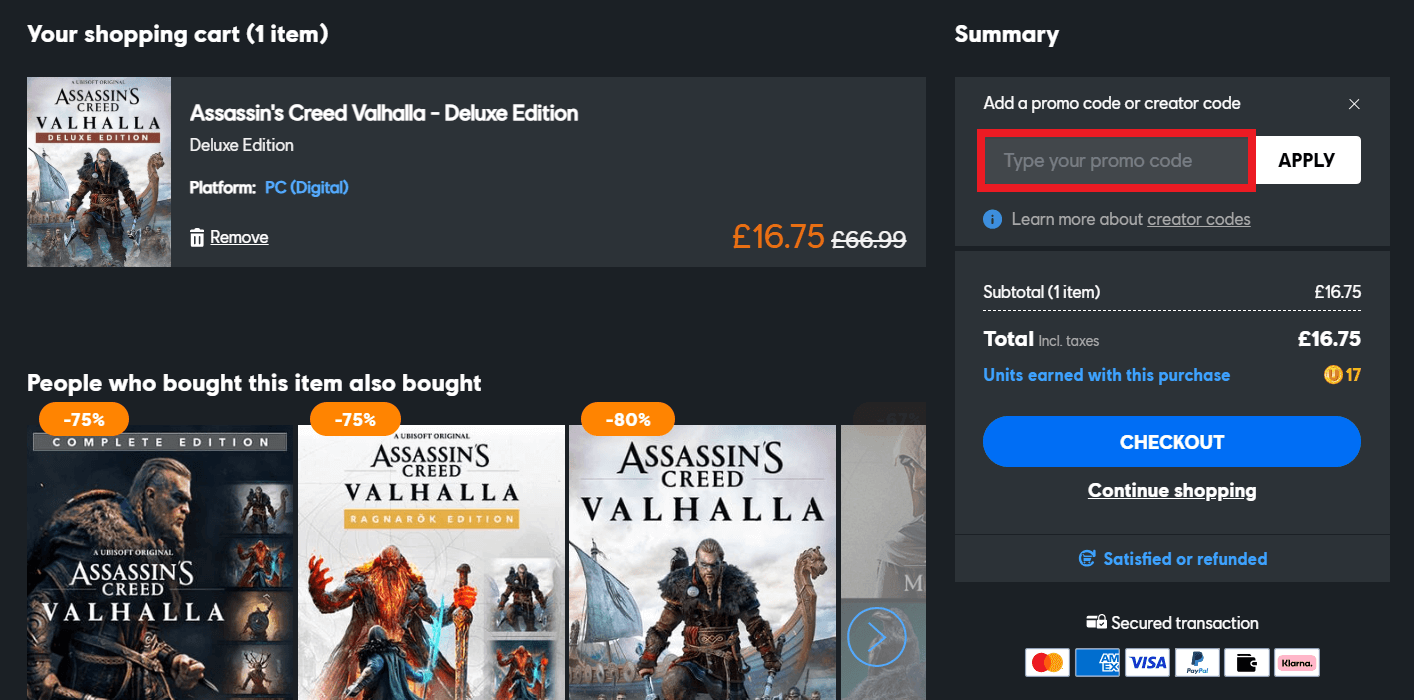
Task: Click the Mastercard payment icon
Action: click(1047, 662)
